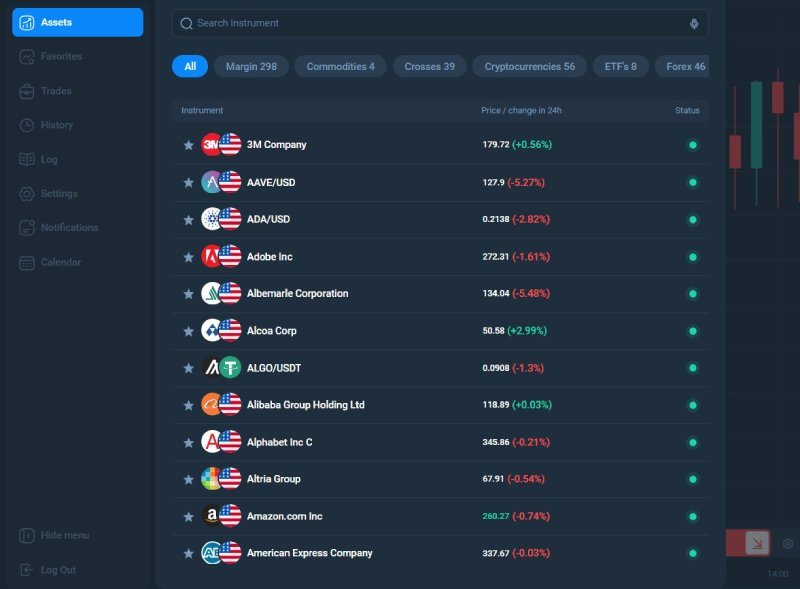Select the Adobe Inc instrument name
Screen dimensions: 800x589
[269, 257]
